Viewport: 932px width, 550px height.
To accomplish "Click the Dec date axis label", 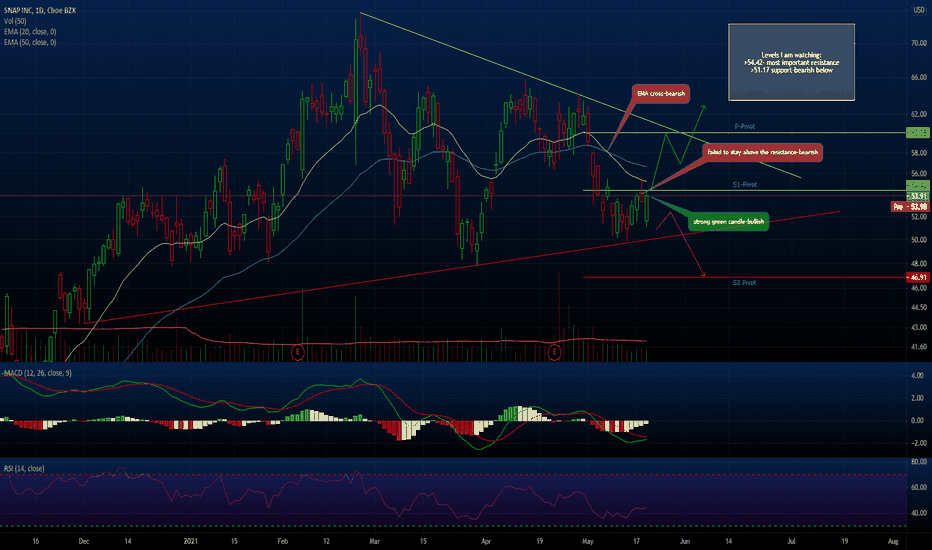I will pyautogui.click(x=84, y=542).
